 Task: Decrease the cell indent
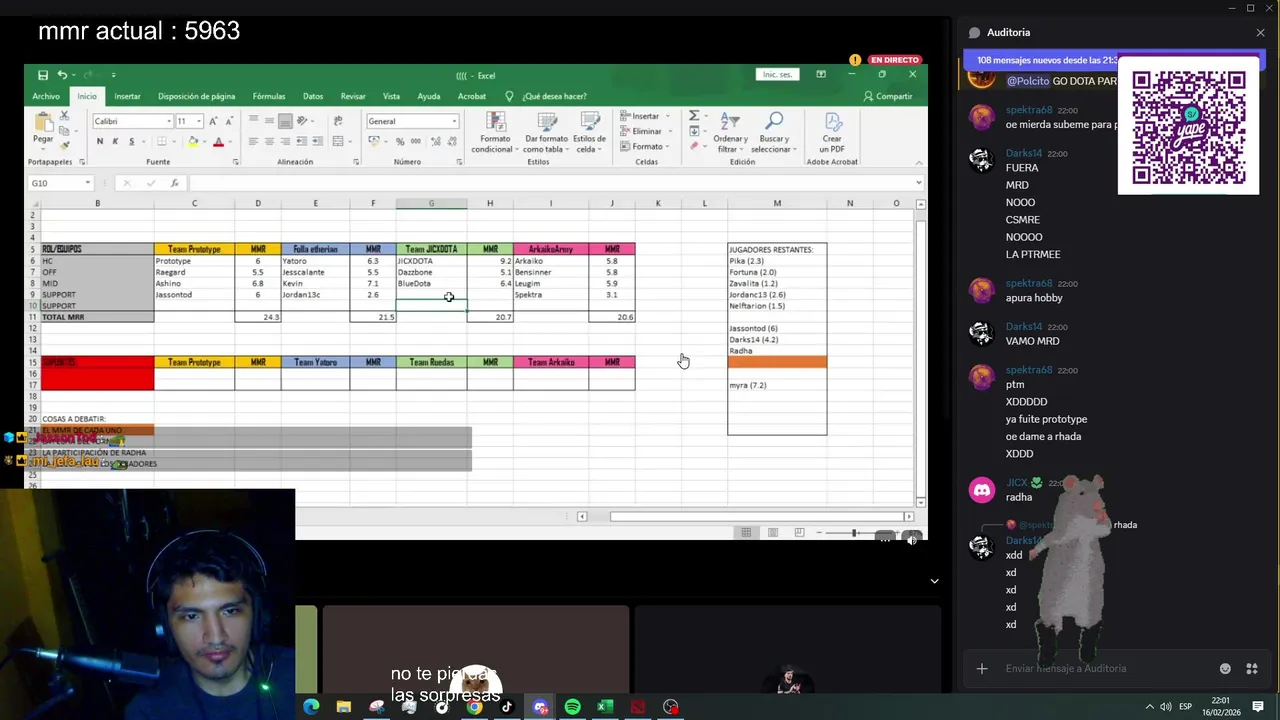(x=303, y=142)
